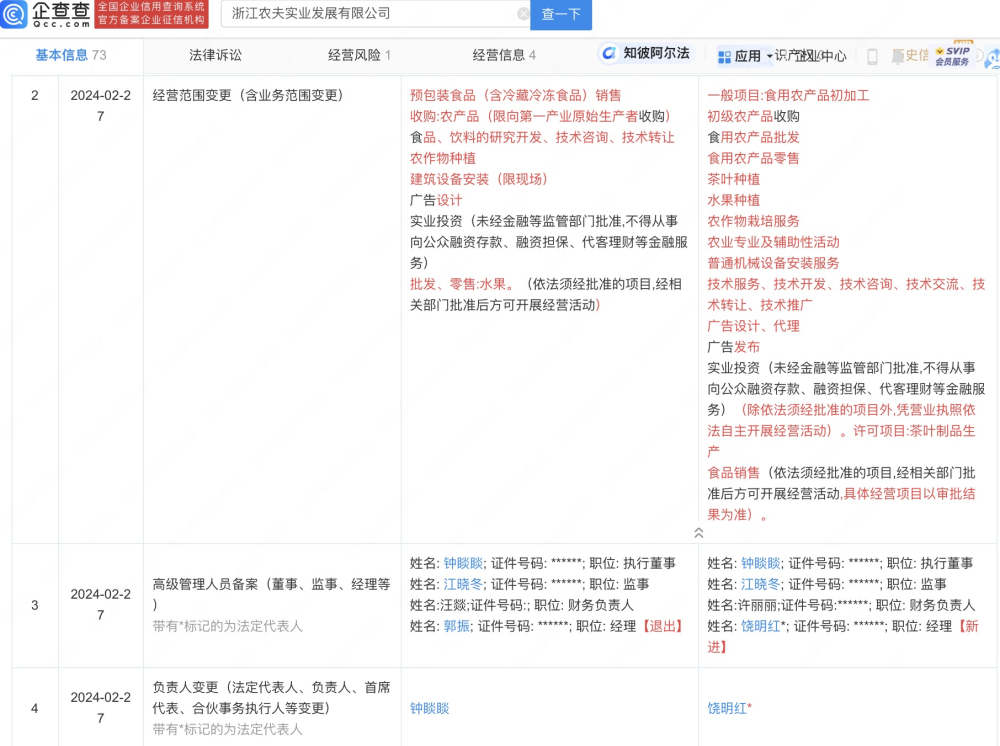Open the message notification bell icon
1000x746 pixels.
[896, 55]
